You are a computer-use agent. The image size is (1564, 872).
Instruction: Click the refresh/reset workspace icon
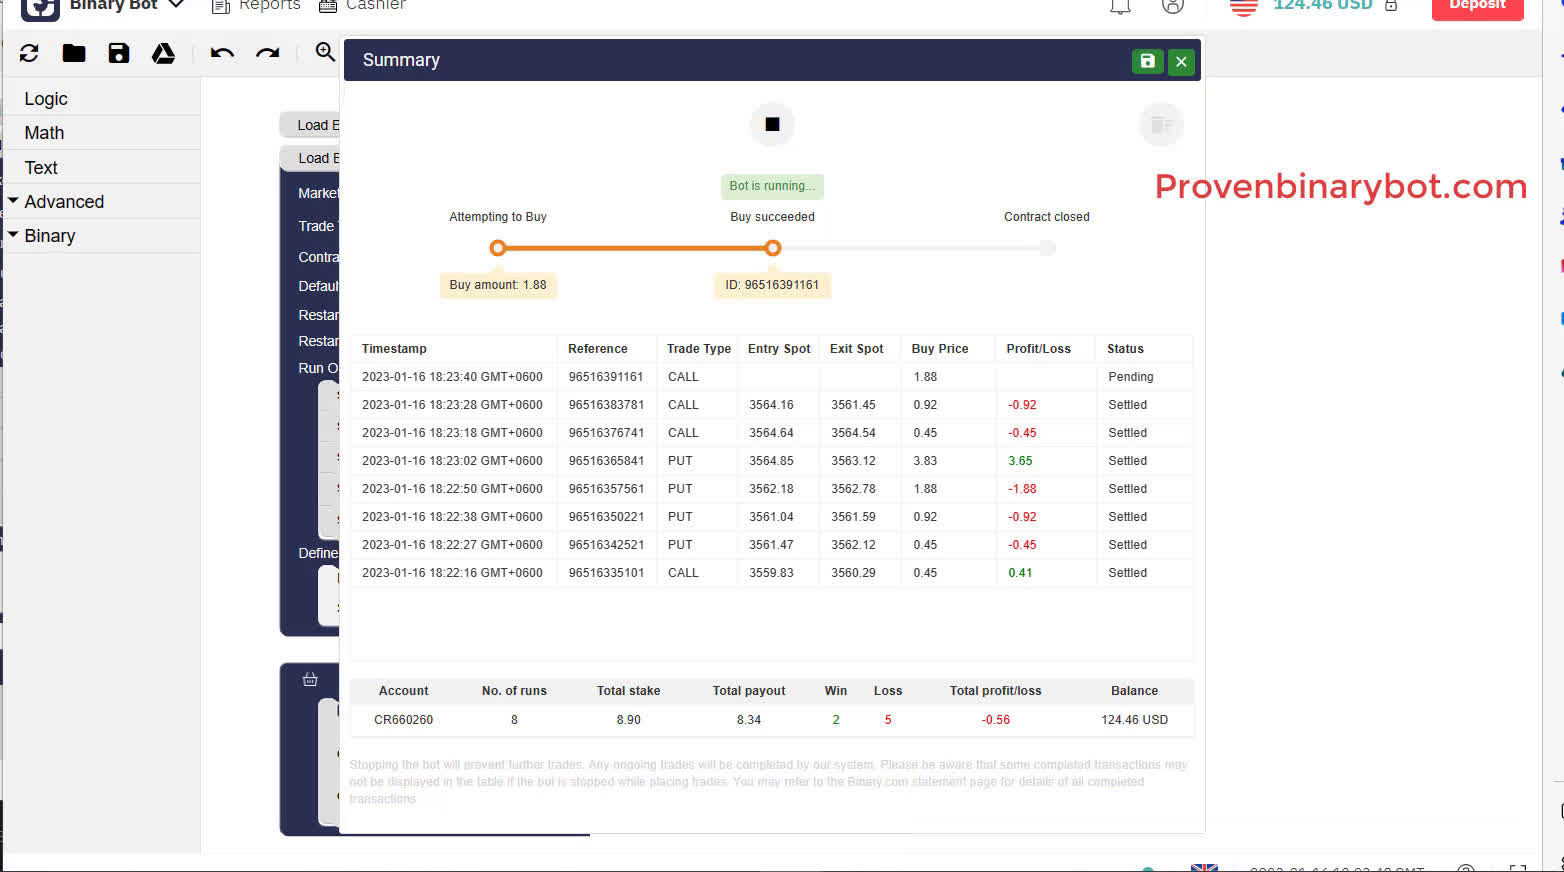[x=29, y=54]
